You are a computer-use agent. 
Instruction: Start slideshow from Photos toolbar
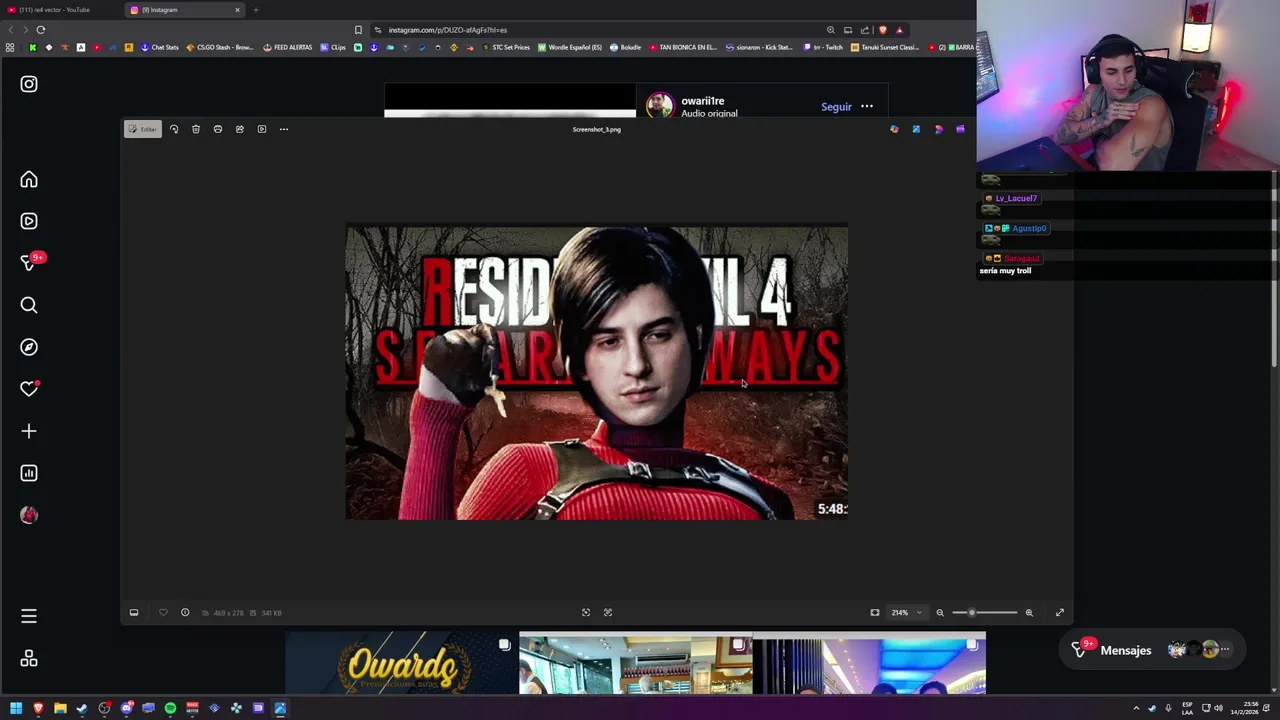pyautogui.click(x=262, y=129)
